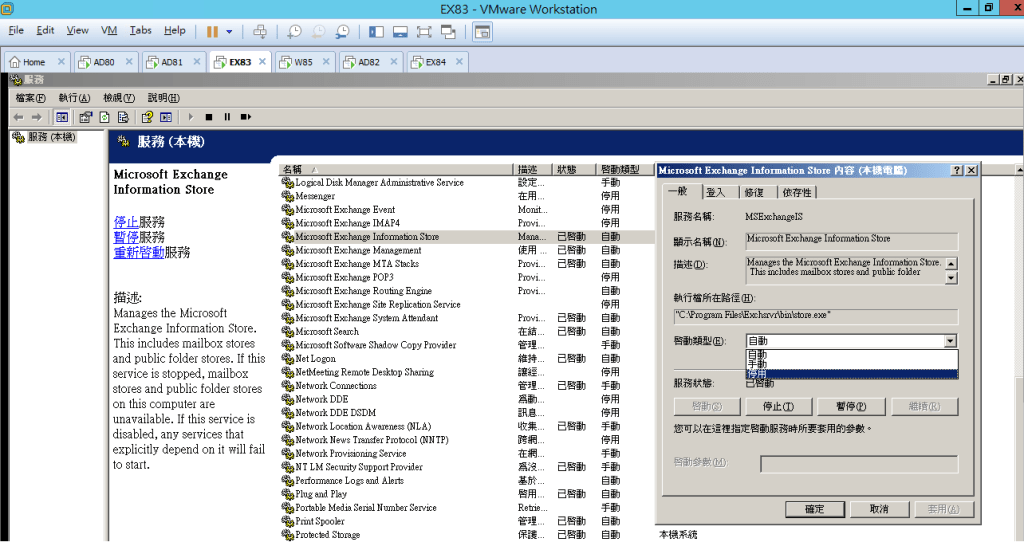The image size is (1024, 542).
Task: Click the services help question-mark icon
Action: 147,117
